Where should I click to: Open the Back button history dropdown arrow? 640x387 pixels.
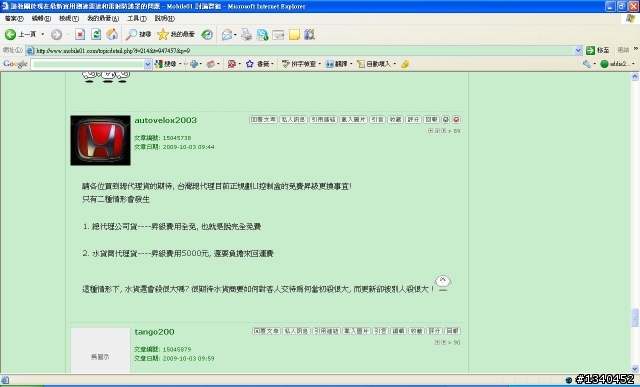(42, 35)
